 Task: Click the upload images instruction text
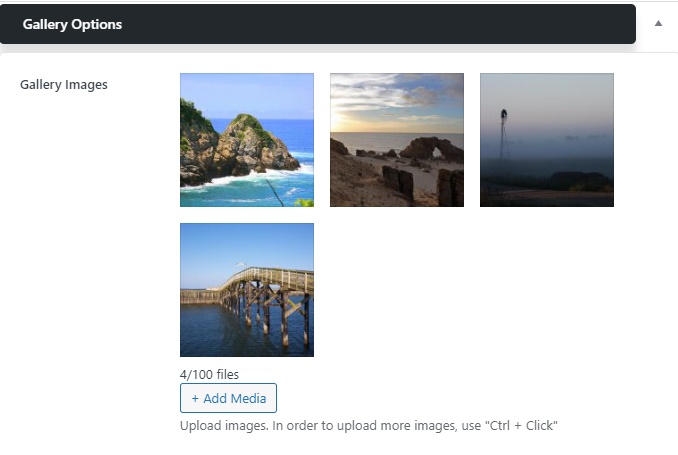pyautogui.click(x=369, y=426)
